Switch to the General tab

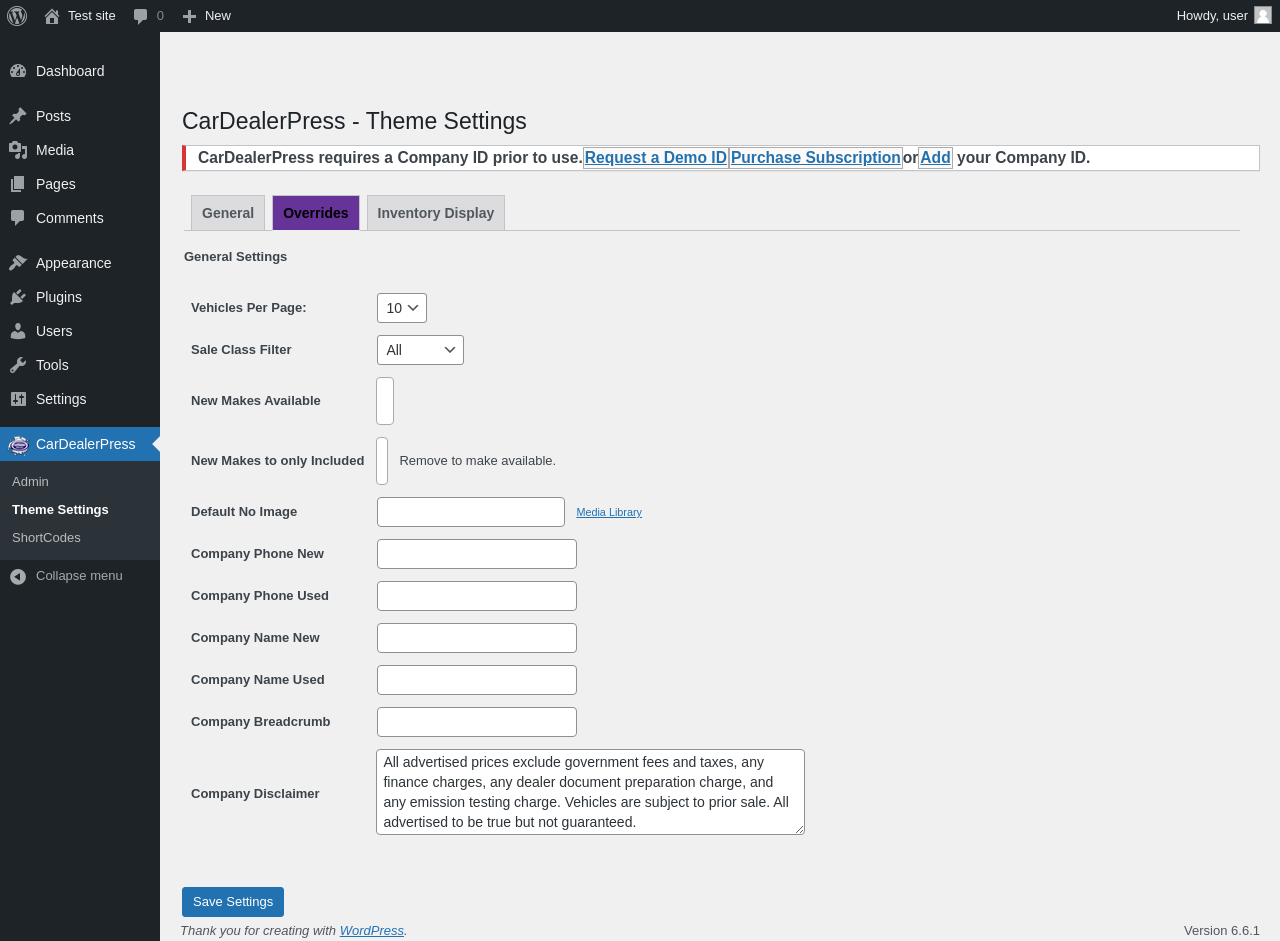tap(228, 213)
